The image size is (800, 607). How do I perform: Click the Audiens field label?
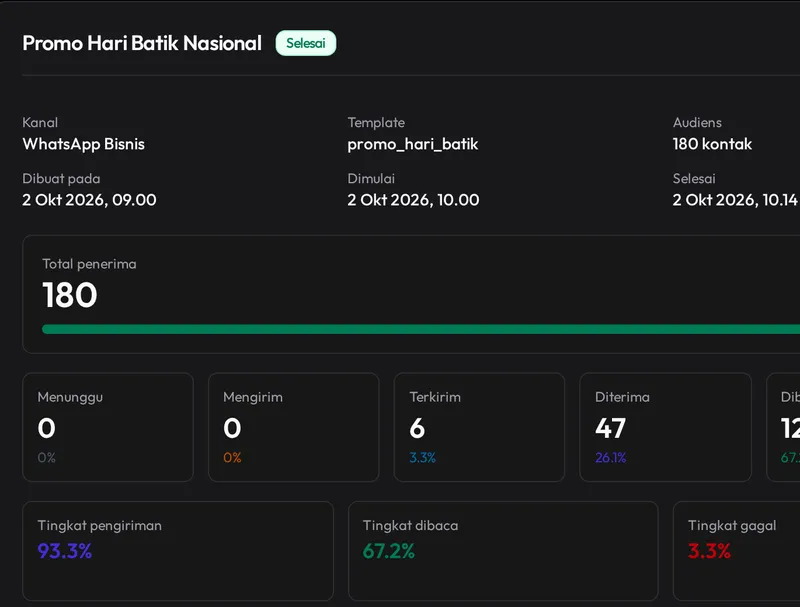[697, 122]
